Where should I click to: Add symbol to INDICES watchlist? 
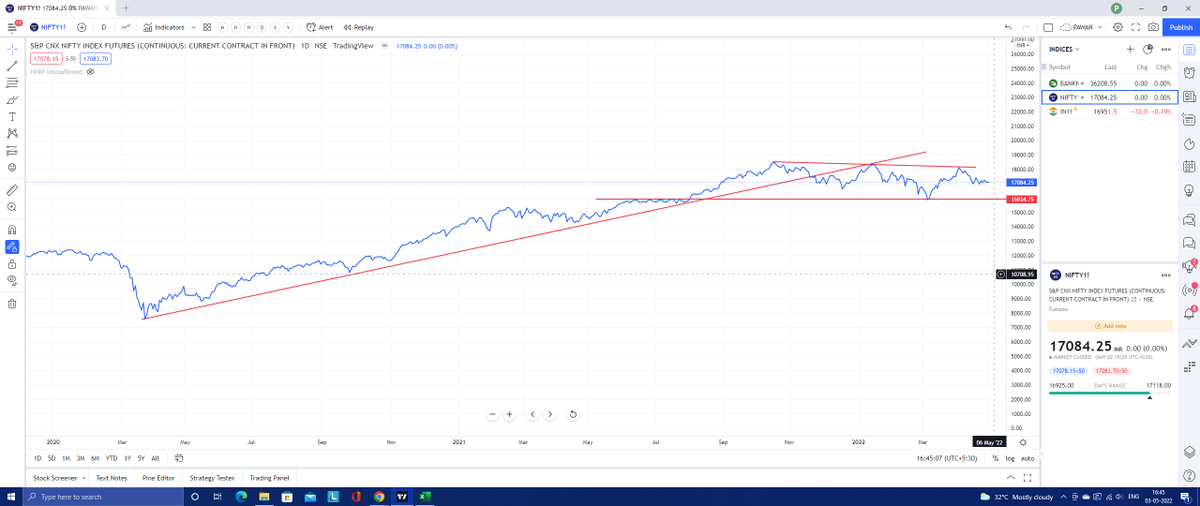(1130, 48)
